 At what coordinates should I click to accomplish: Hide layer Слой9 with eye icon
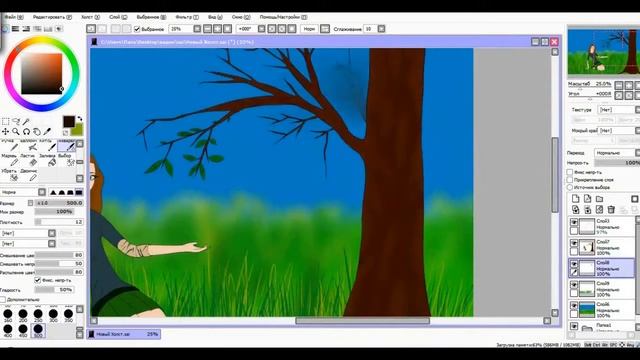[574, 285]
